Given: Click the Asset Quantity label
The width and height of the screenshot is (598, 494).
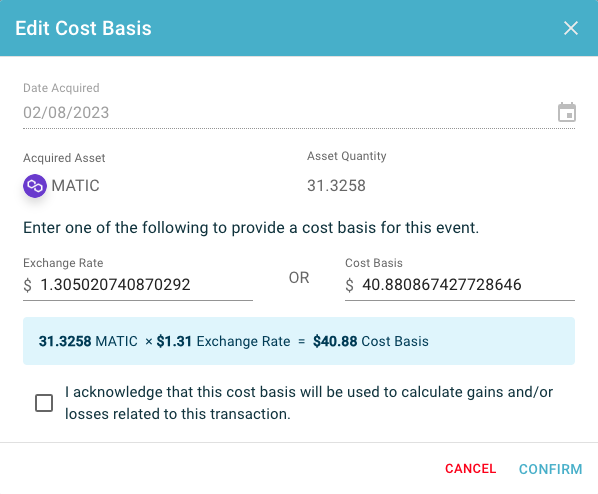Looking at the screenshot, I should [347, 156].
